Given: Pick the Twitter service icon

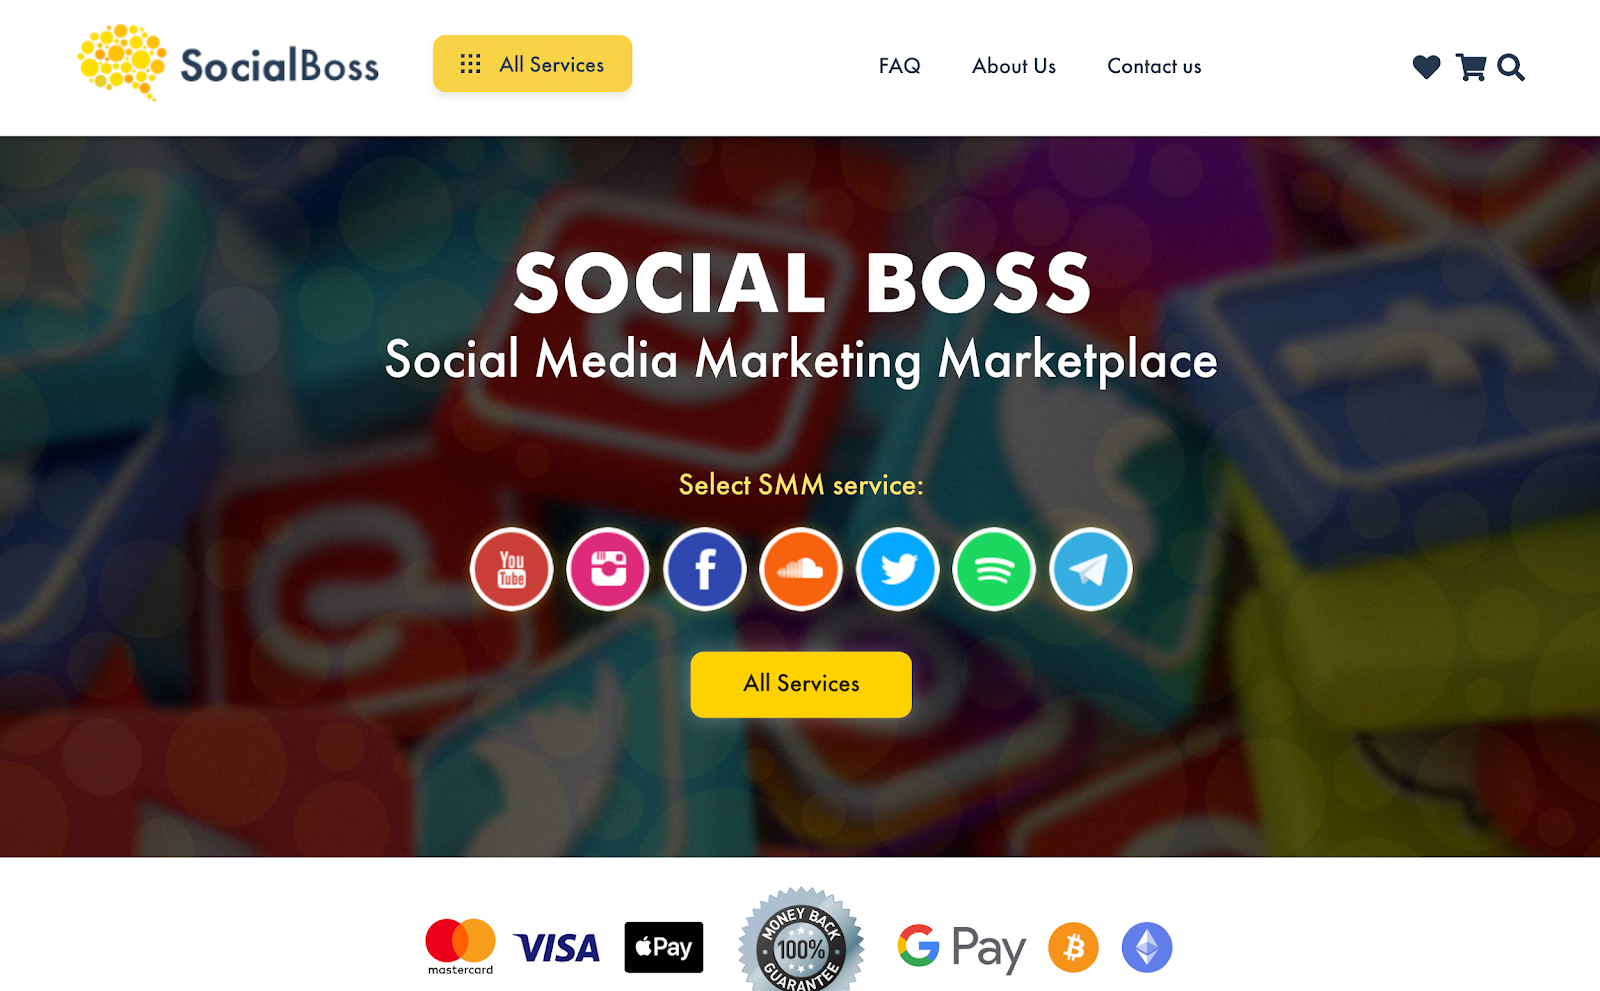Looking at the screenshot, I should (898, 569).
